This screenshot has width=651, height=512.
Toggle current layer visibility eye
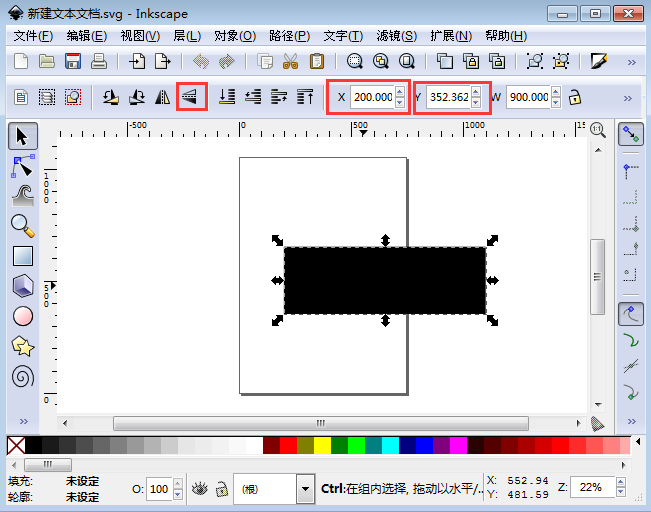(x=200, y=489)
